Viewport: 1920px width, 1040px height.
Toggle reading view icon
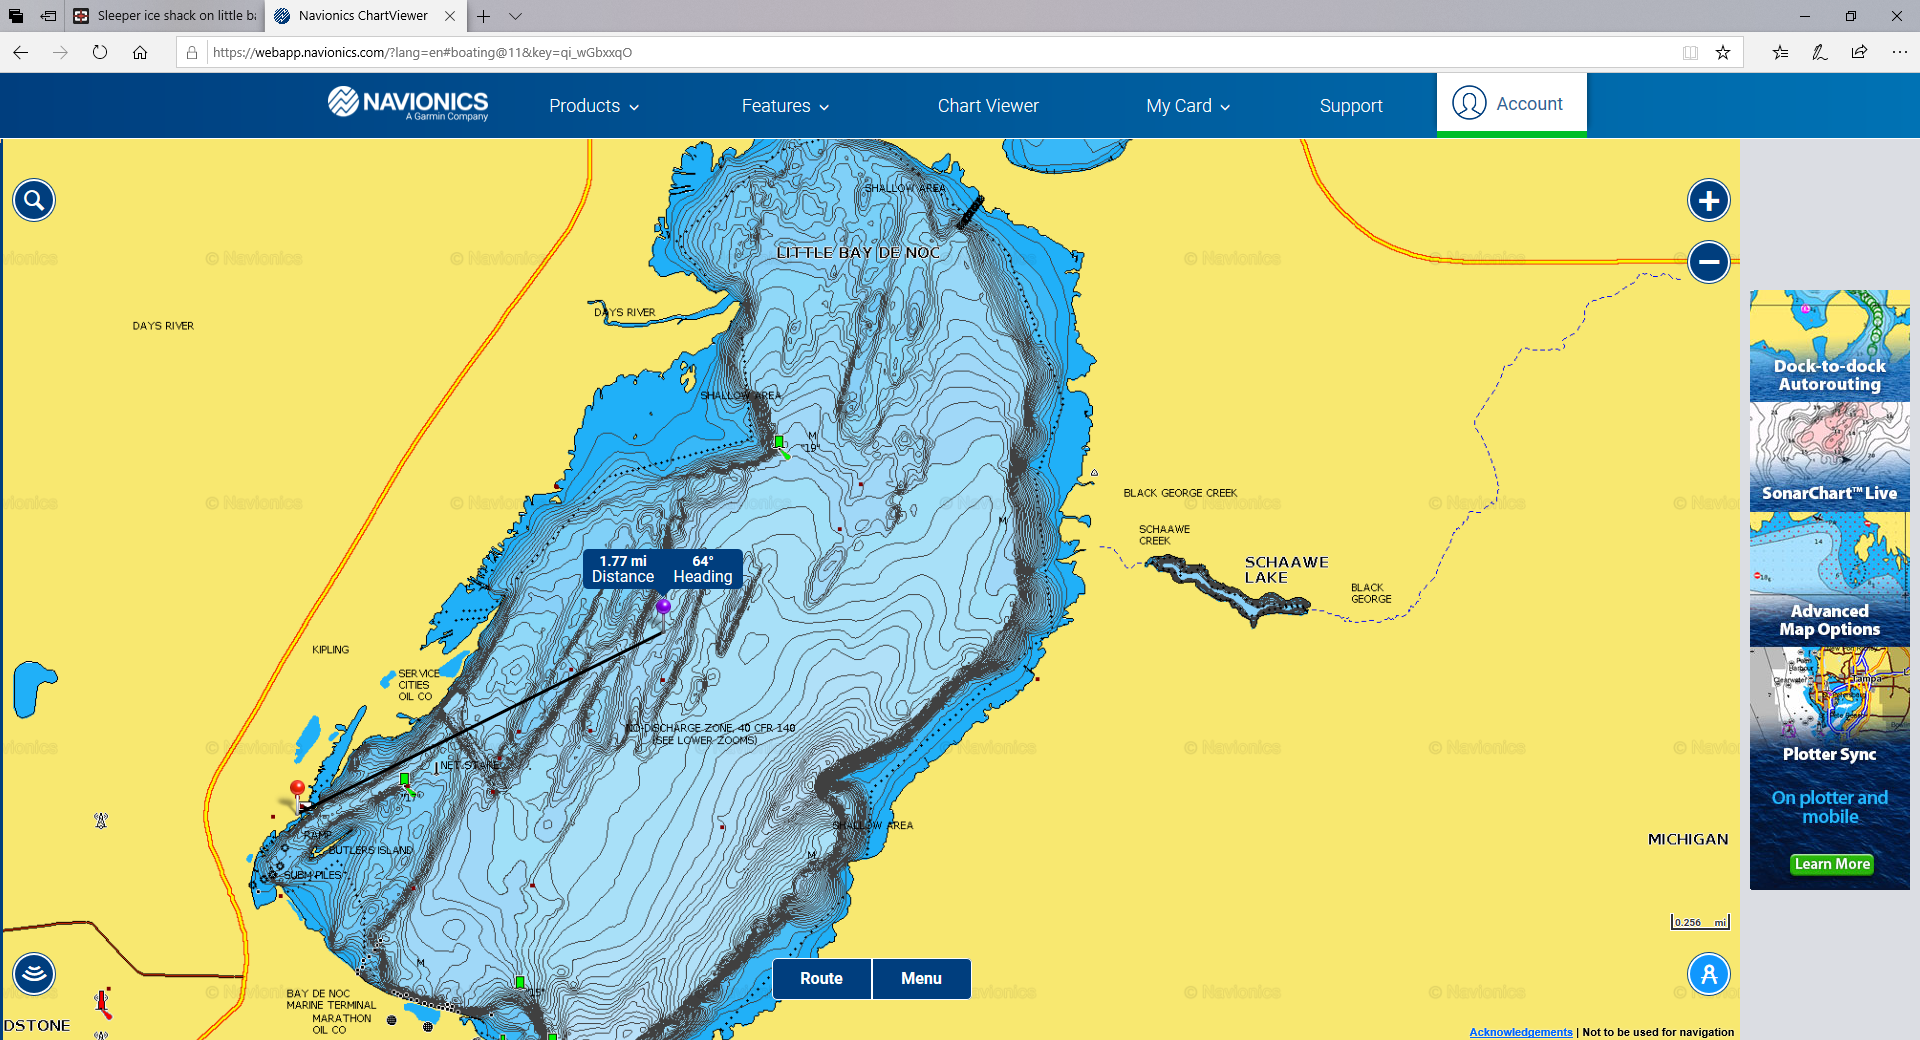coord(1690,52)
